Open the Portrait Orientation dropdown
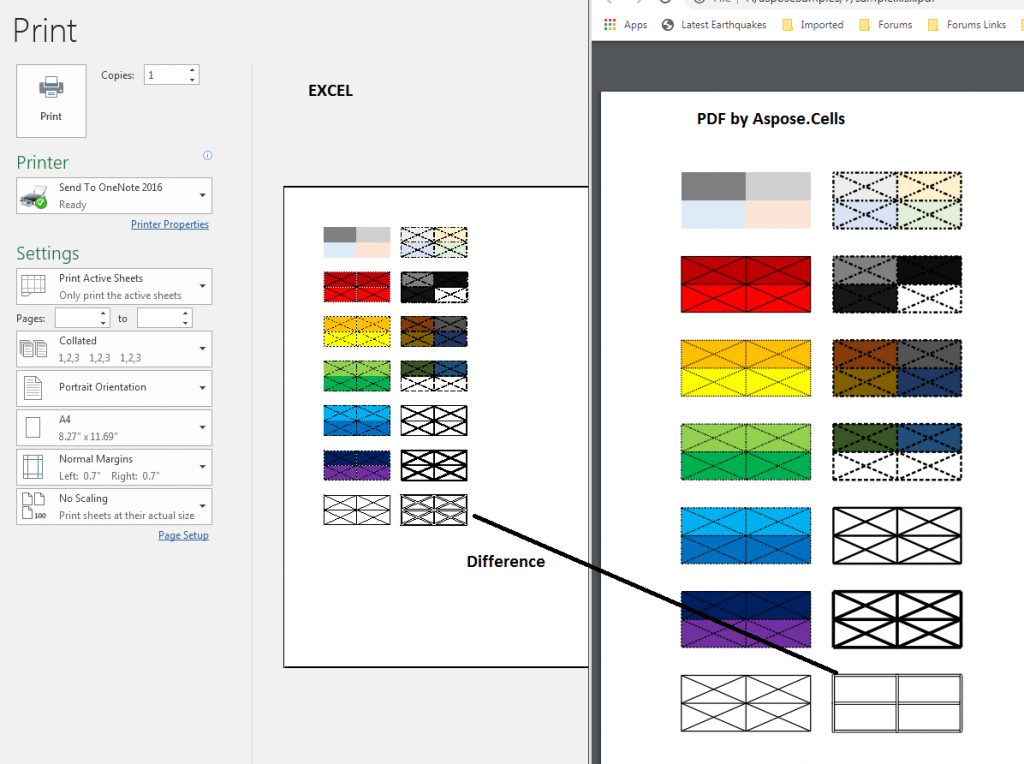This screenshot has height=764, width=1024. (x=114, y=388)
